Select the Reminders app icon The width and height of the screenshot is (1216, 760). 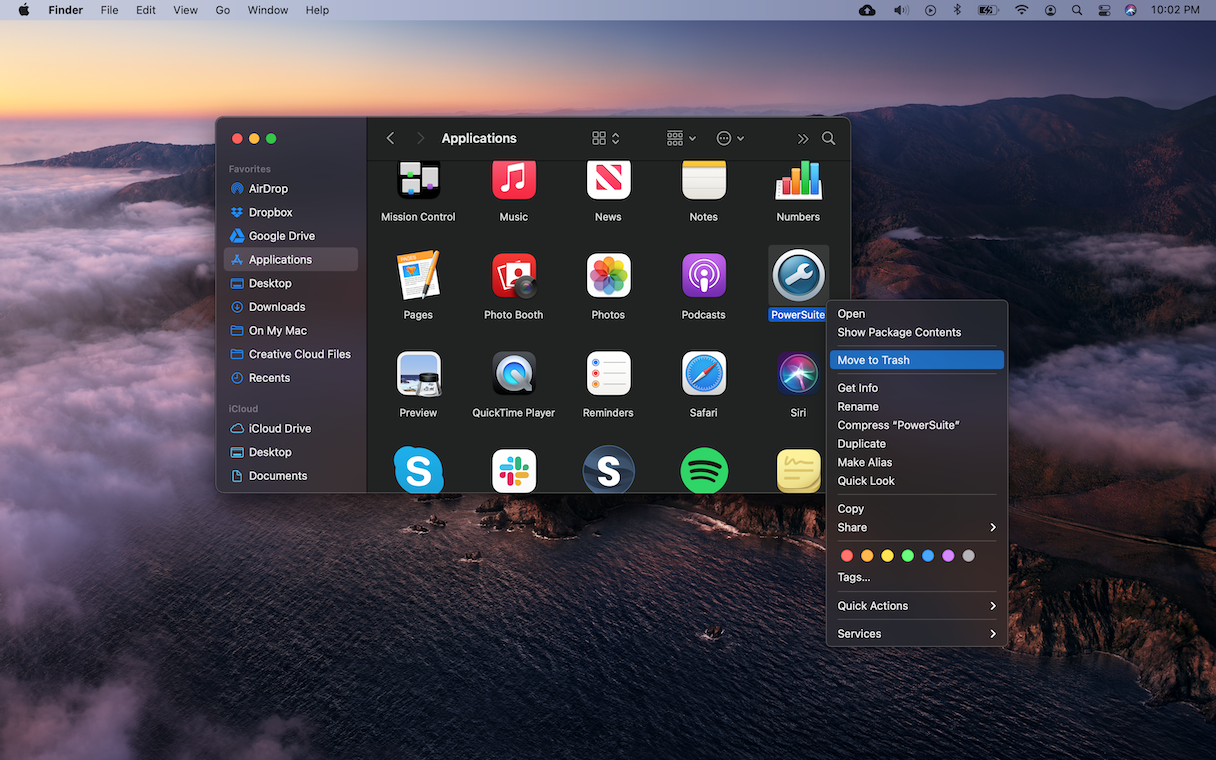click(x=608, y=373)
